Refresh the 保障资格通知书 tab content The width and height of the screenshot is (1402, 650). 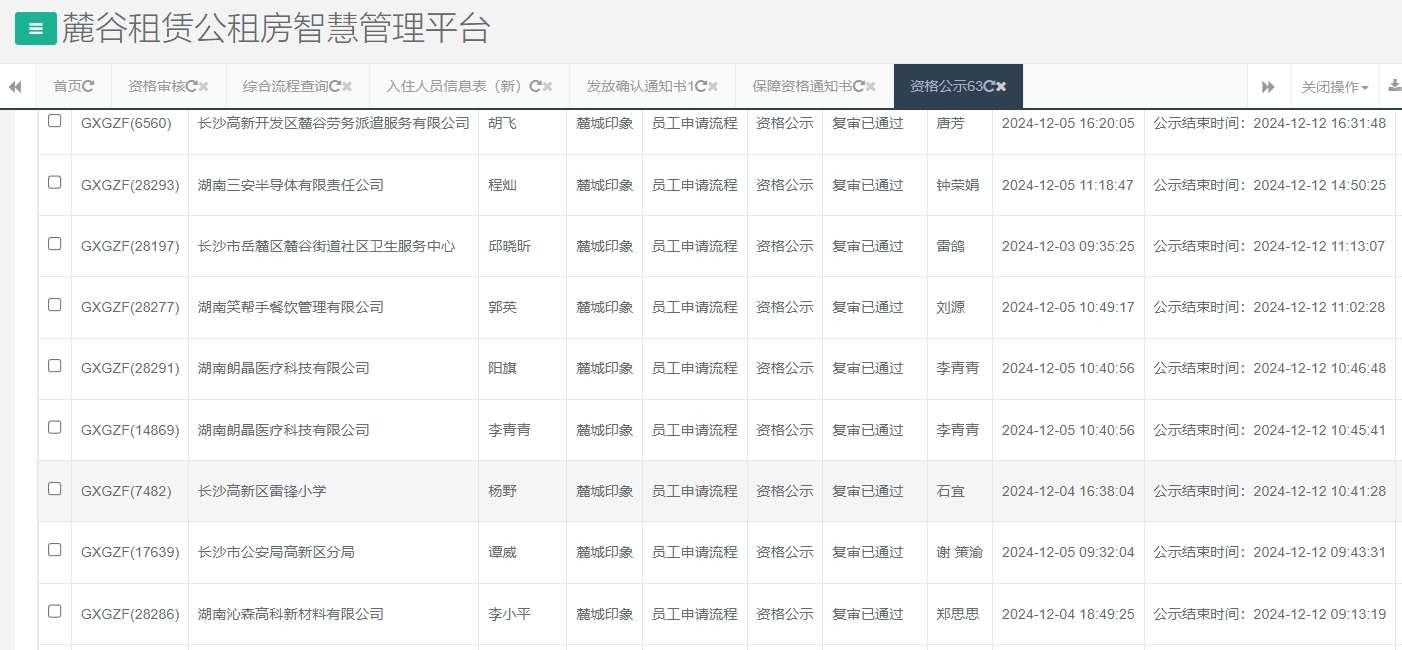click(x=860, y=86)
